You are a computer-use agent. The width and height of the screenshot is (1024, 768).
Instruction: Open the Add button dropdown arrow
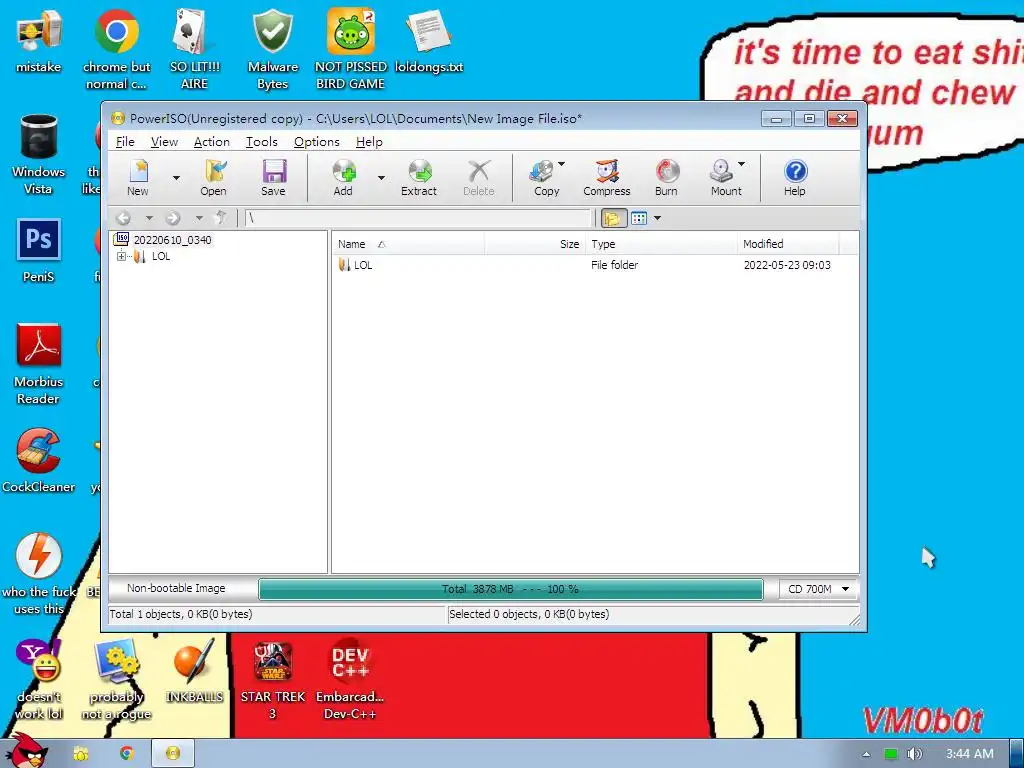pos(381,178)
